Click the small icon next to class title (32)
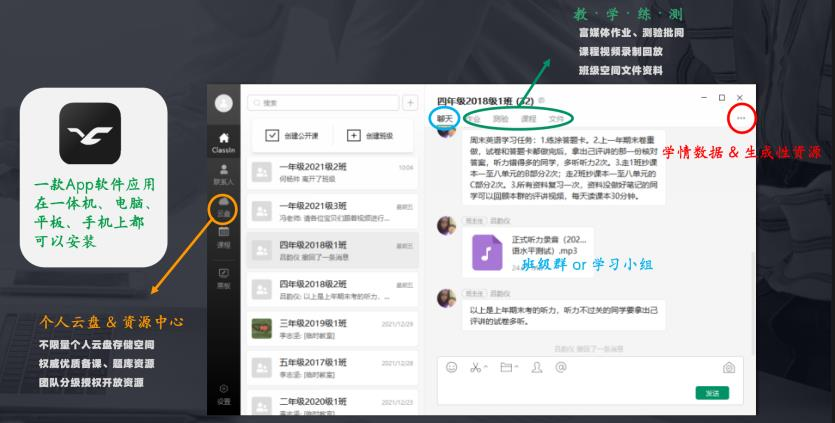The height and width of the screenshot is (423, 835). pos(541,100)
